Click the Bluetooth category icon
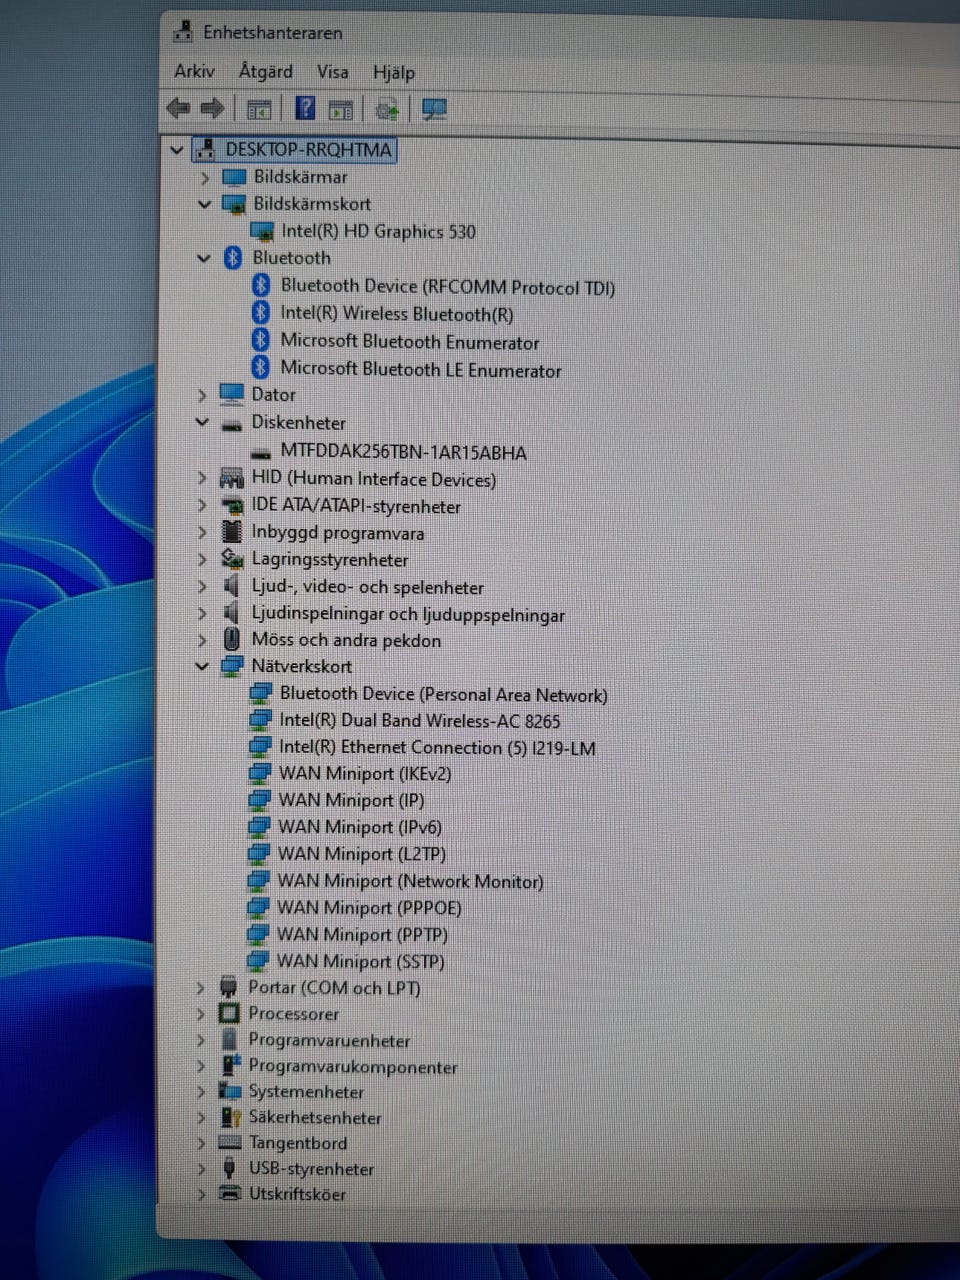960x1280 pixels. [x=233, y=258]
